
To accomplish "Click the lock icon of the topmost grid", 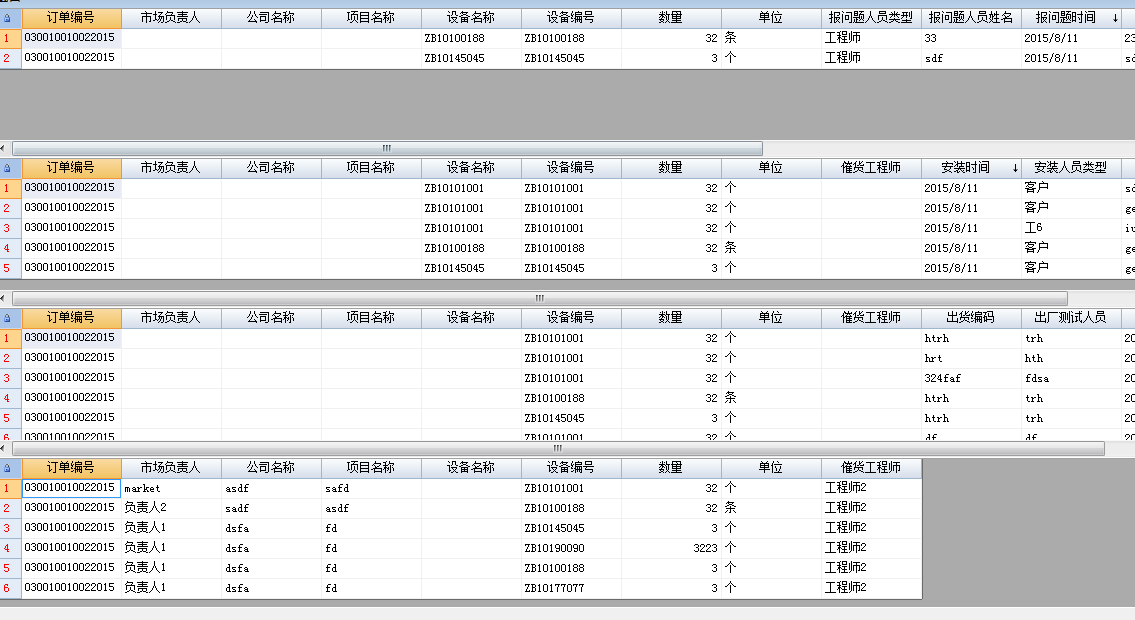I will point(7,18).
